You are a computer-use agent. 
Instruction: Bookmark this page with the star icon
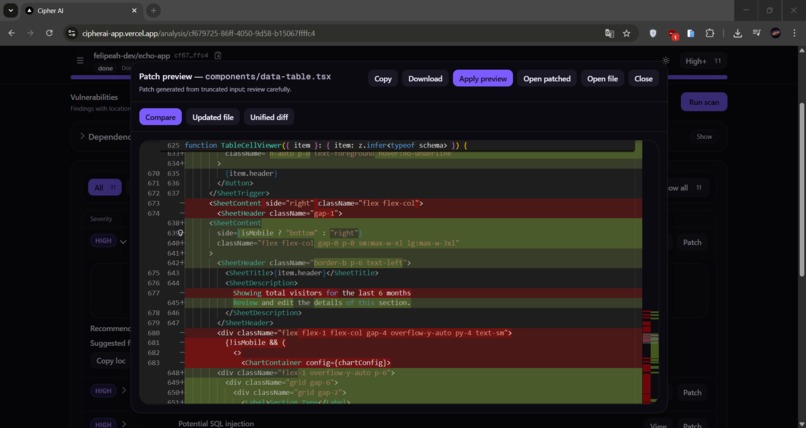click(x=626, y=33)
